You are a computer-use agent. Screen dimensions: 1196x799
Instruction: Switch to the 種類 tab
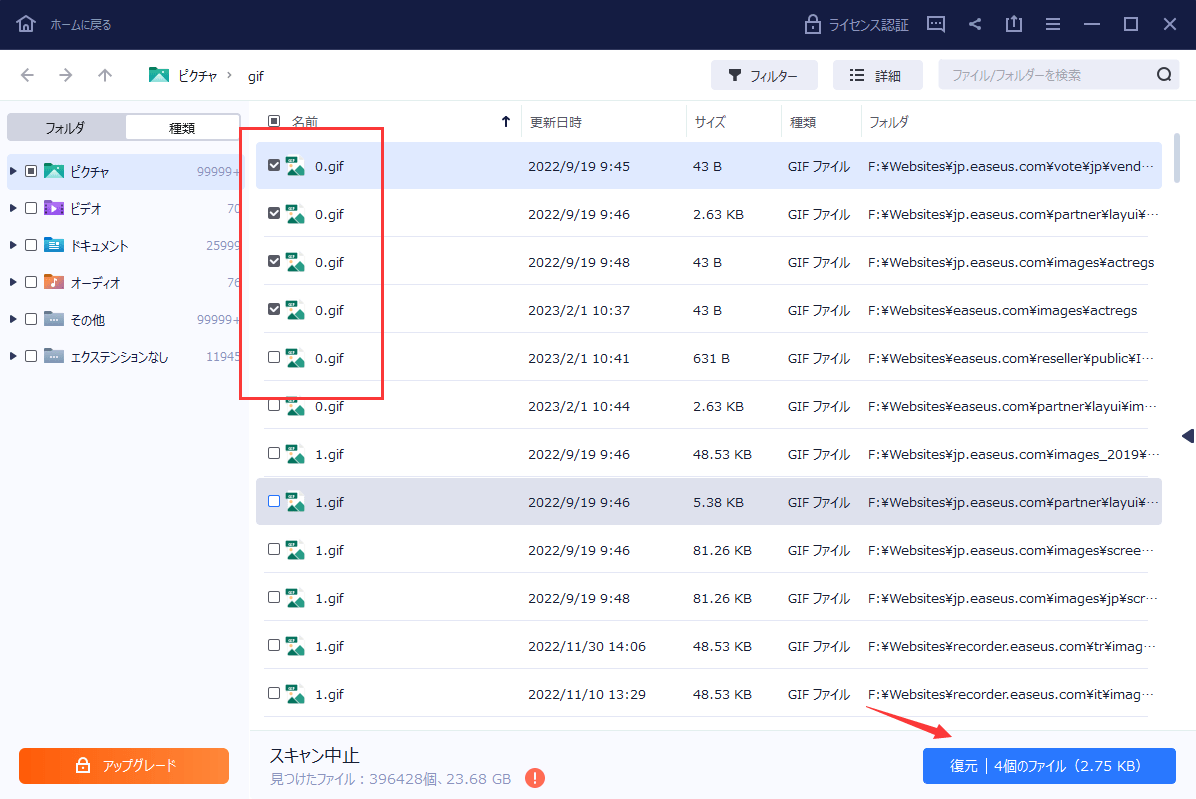[x=182, y=128]
